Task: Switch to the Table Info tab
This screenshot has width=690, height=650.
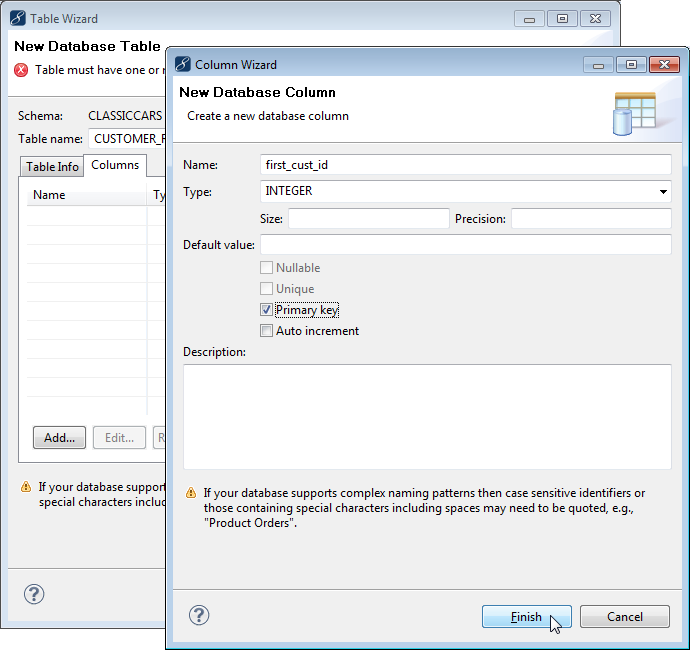Action: pyautogui.click(x=52, y=167)
